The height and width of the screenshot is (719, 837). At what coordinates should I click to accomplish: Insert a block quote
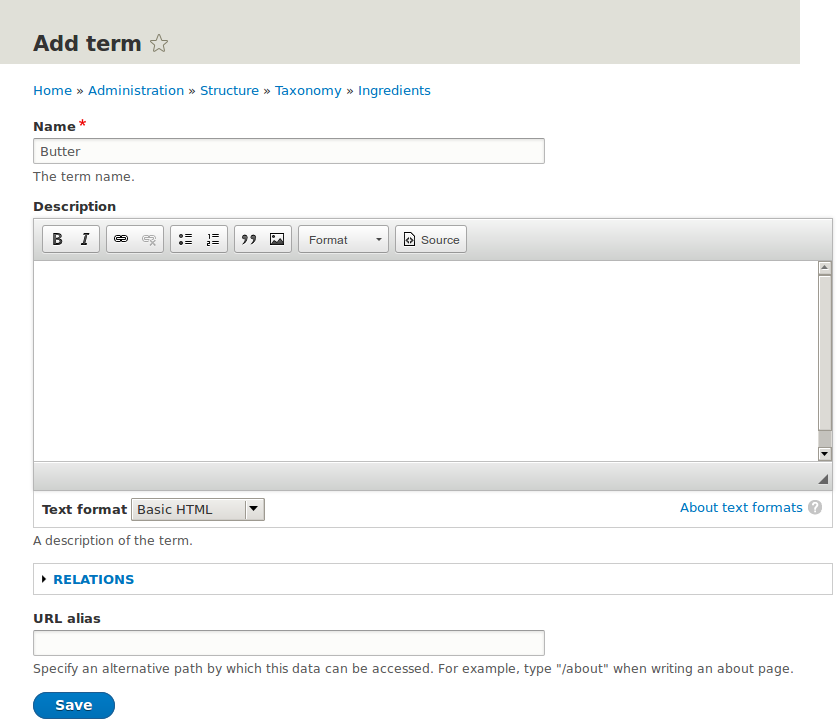tap(248, 239)
